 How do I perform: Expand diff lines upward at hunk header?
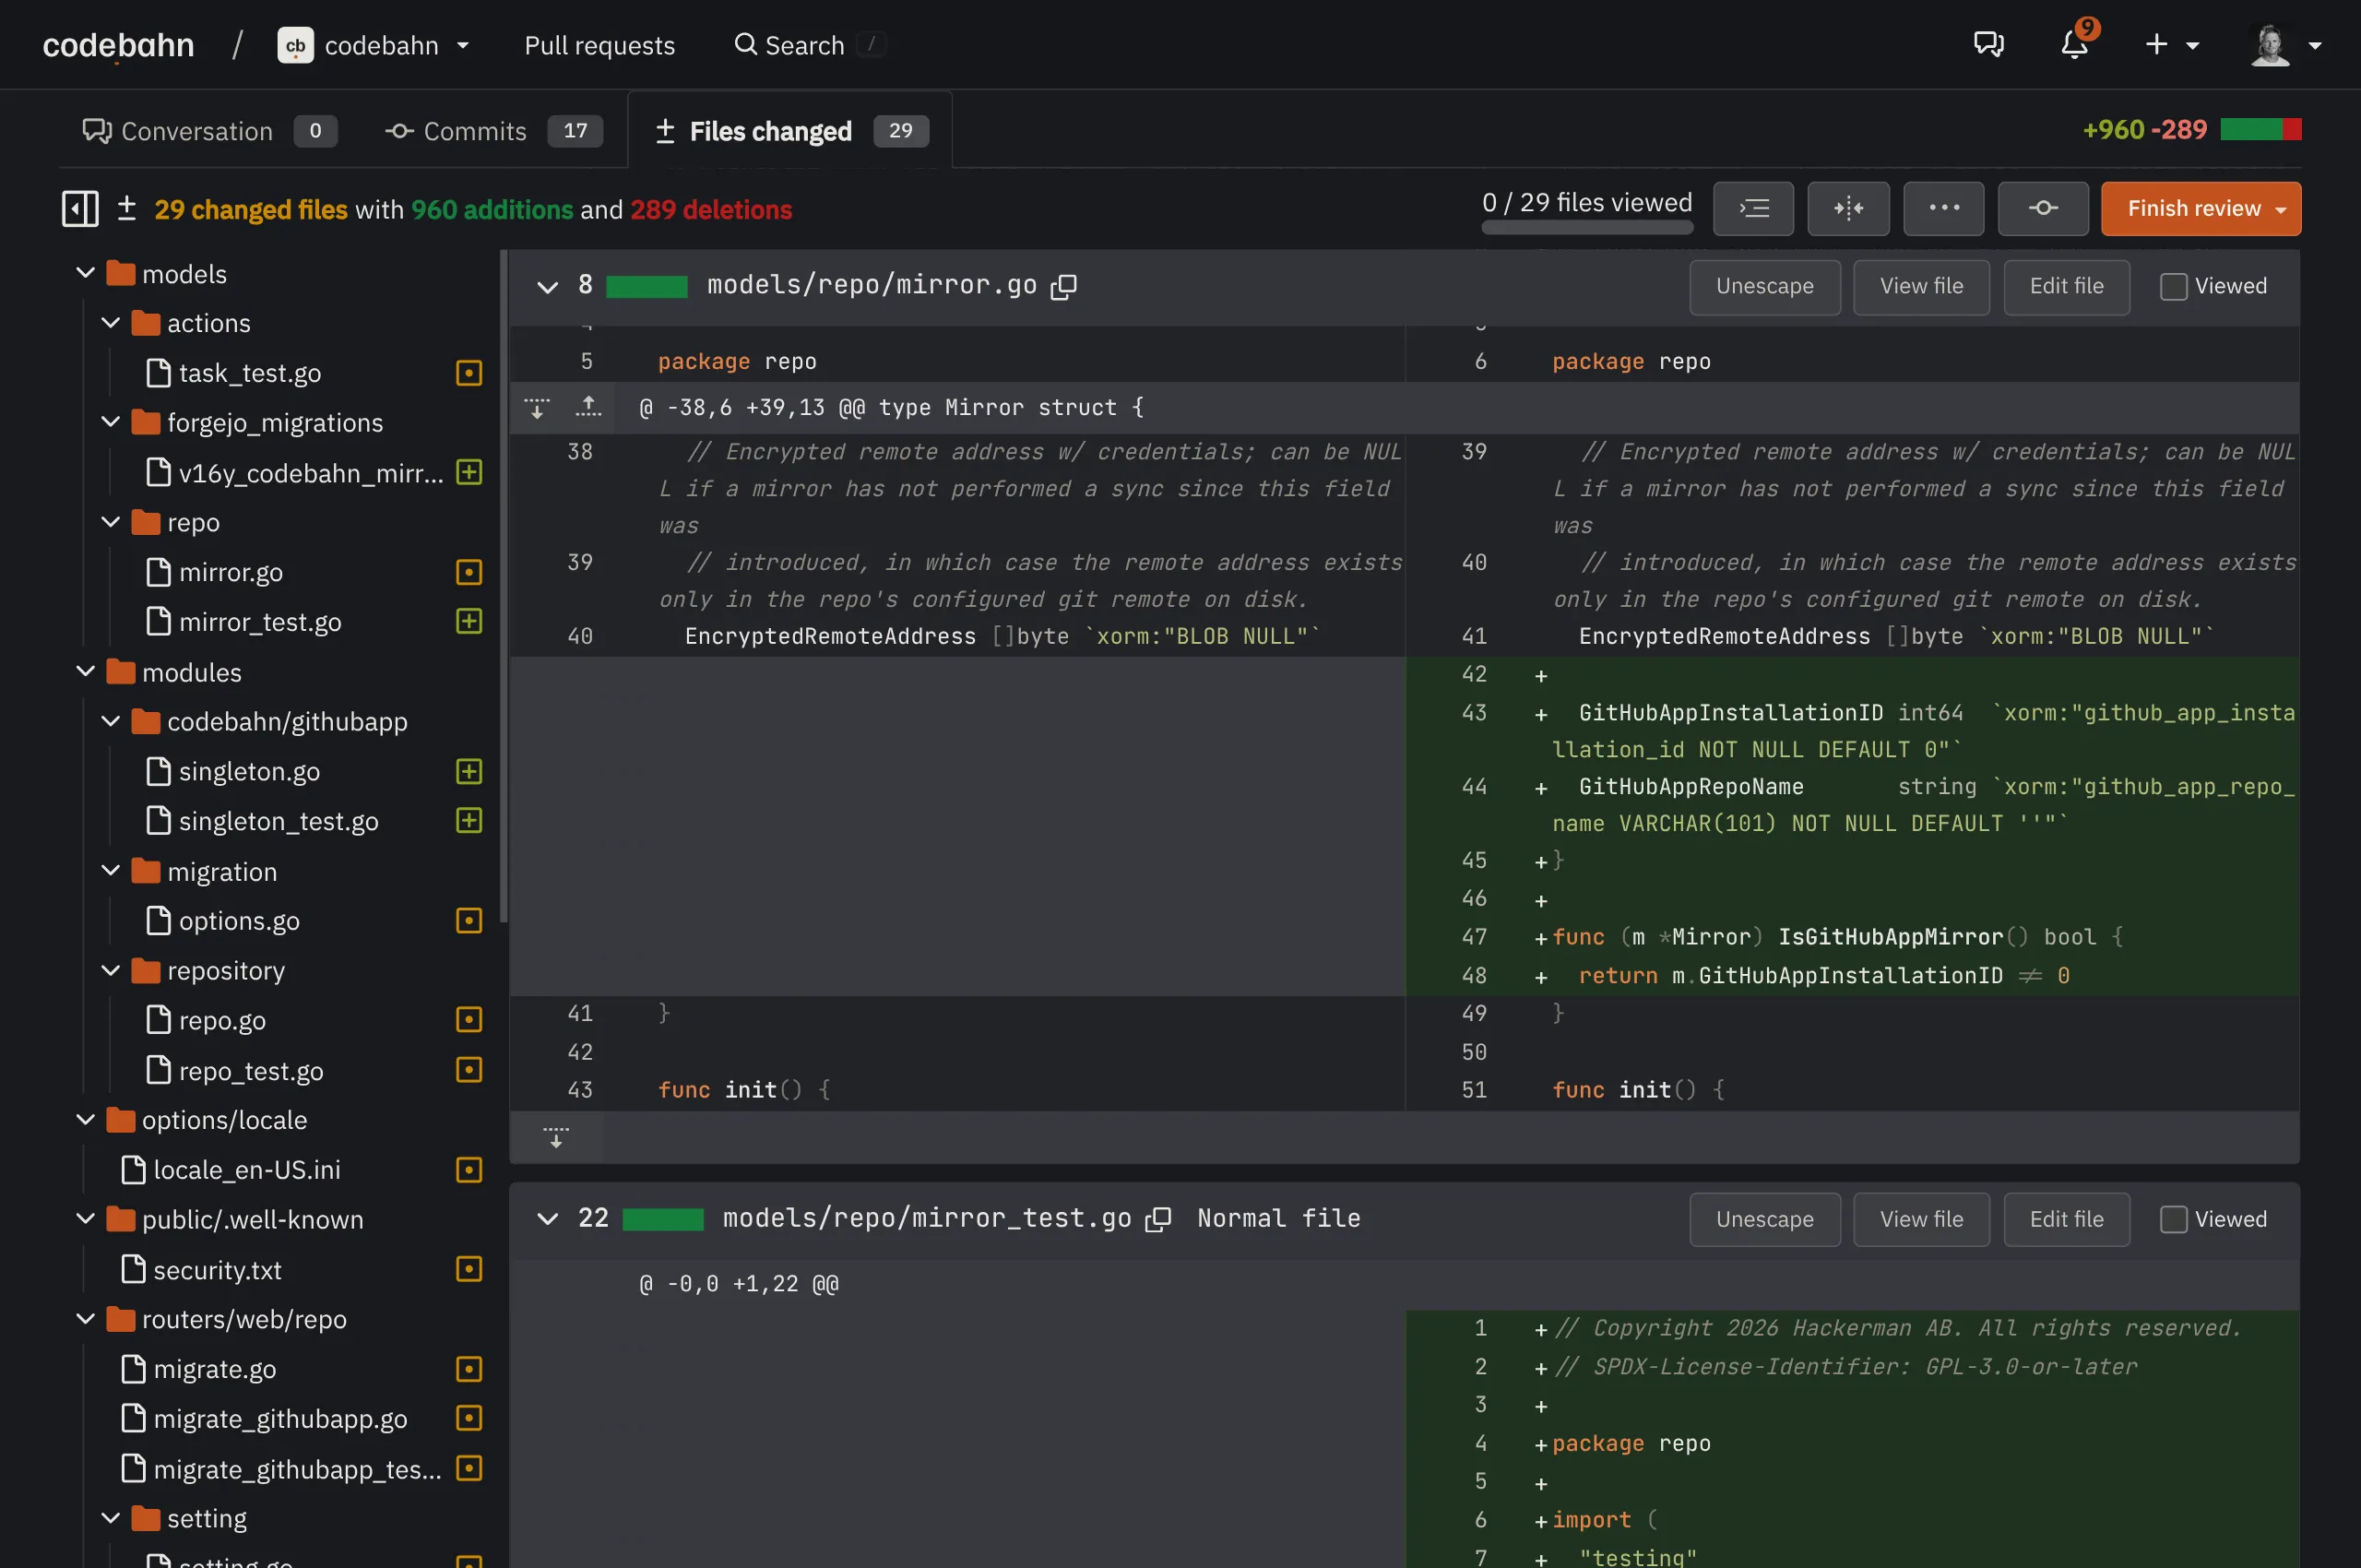tap(588, 408)
